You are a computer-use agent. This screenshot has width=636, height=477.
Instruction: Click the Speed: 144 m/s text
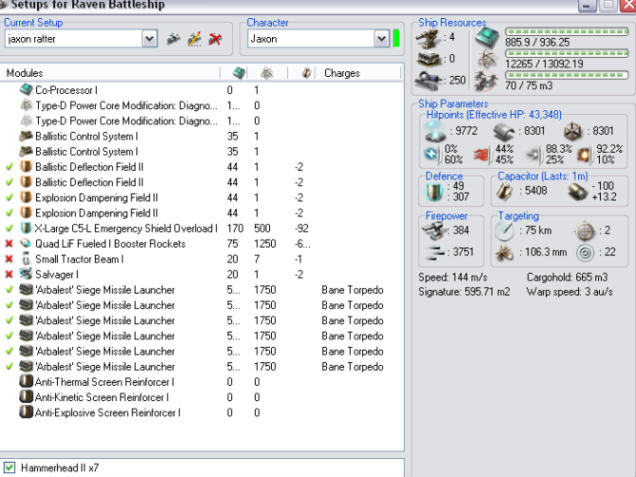pos(453,277)
